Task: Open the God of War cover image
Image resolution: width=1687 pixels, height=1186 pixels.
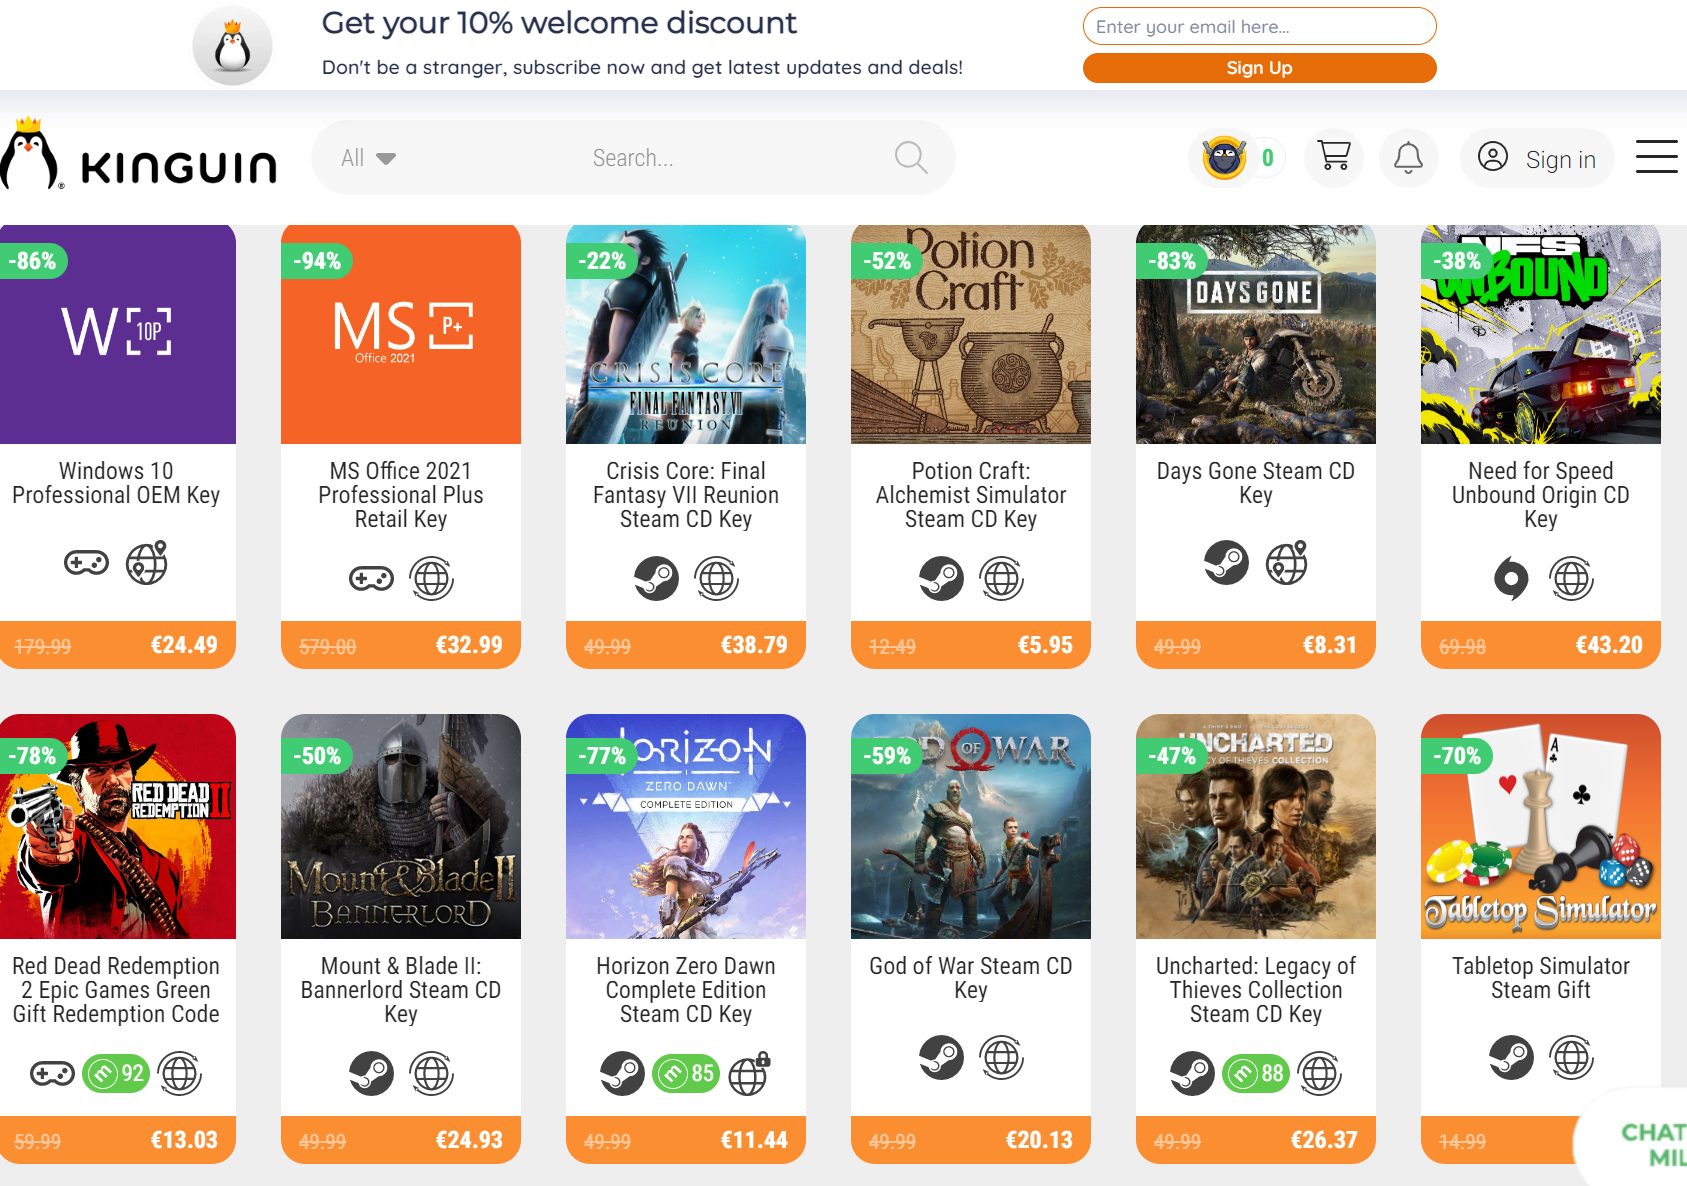Action: pyautogui.click(x=970, y=827)
